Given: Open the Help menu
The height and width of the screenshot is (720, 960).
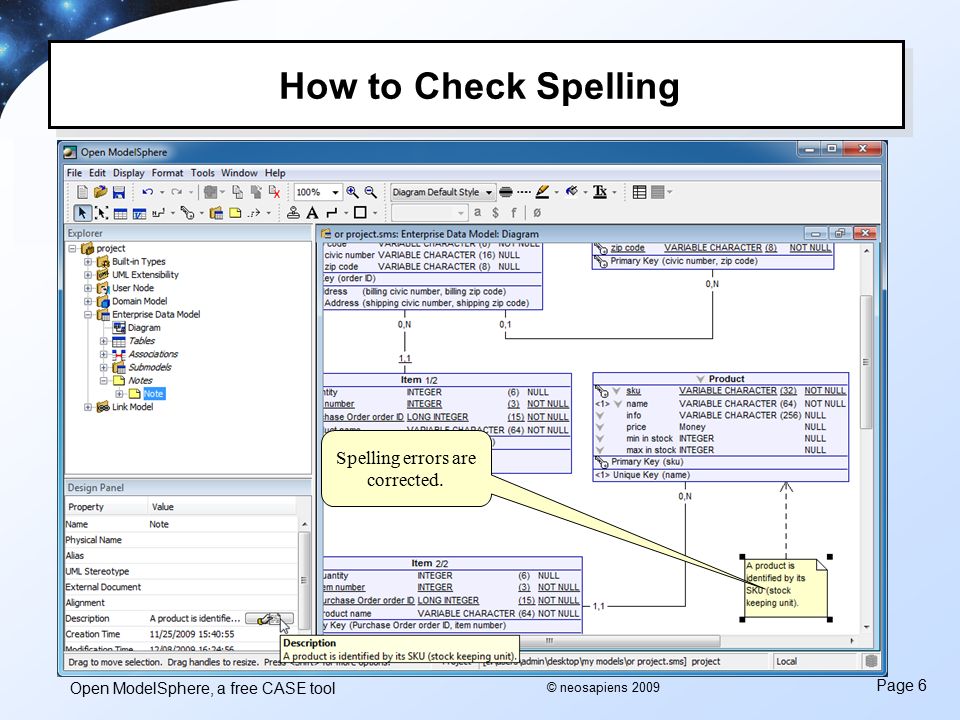Looking at the screenshot, I should pyautogui.click(x=275, y=173).
